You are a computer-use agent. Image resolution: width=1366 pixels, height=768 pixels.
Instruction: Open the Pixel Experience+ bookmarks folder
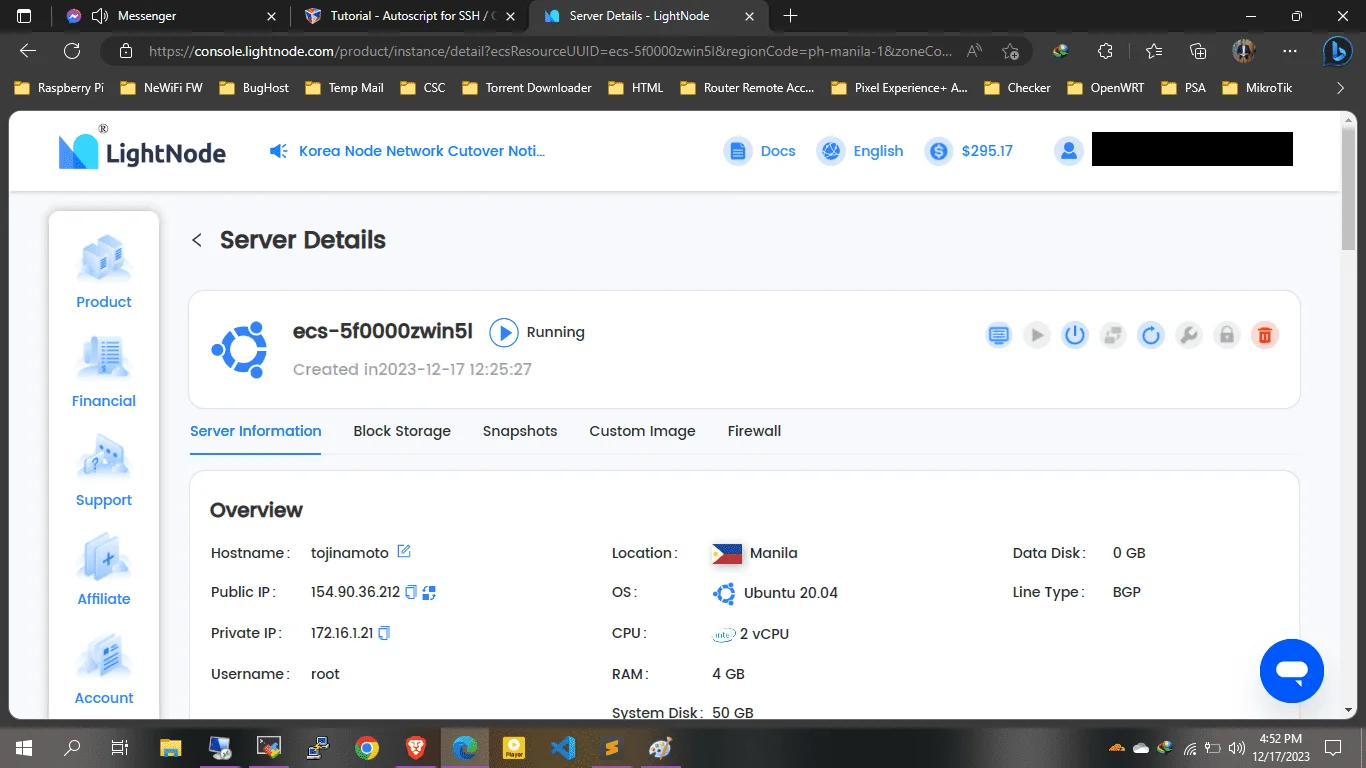tap(899, 88)
